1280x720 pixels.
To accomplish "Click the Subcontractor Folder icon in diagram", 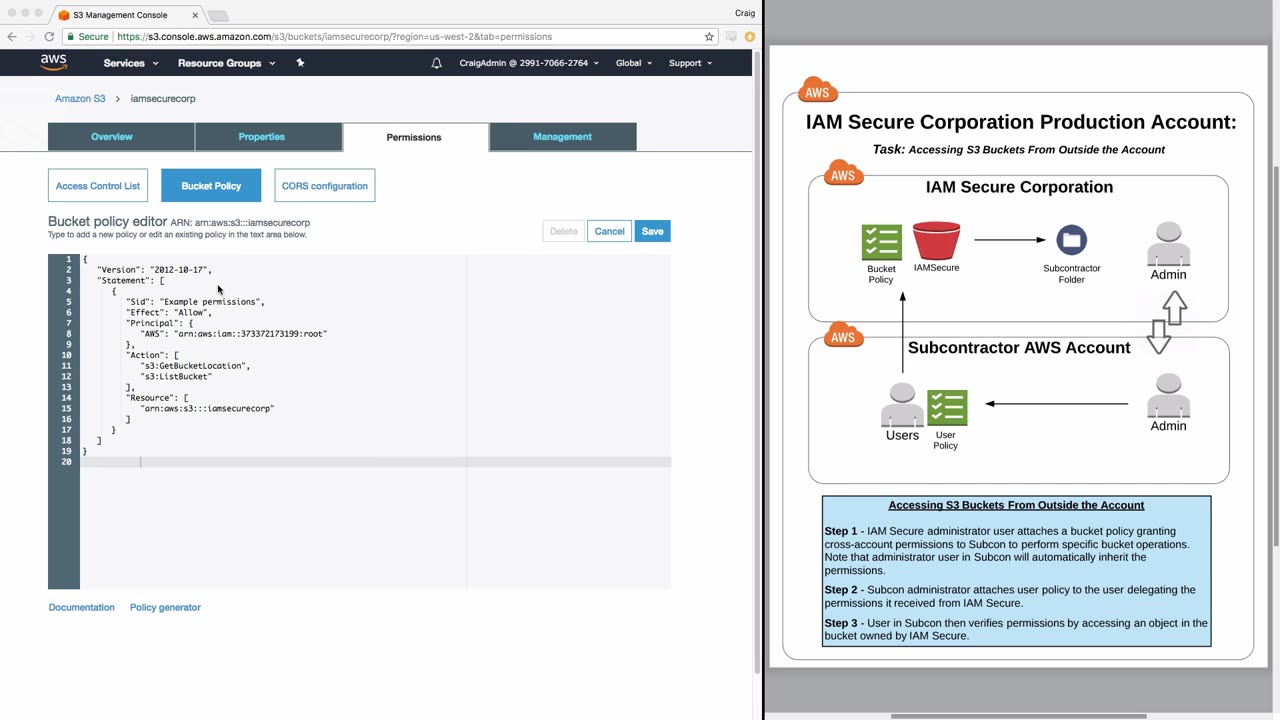I will tap(1071, 240).
